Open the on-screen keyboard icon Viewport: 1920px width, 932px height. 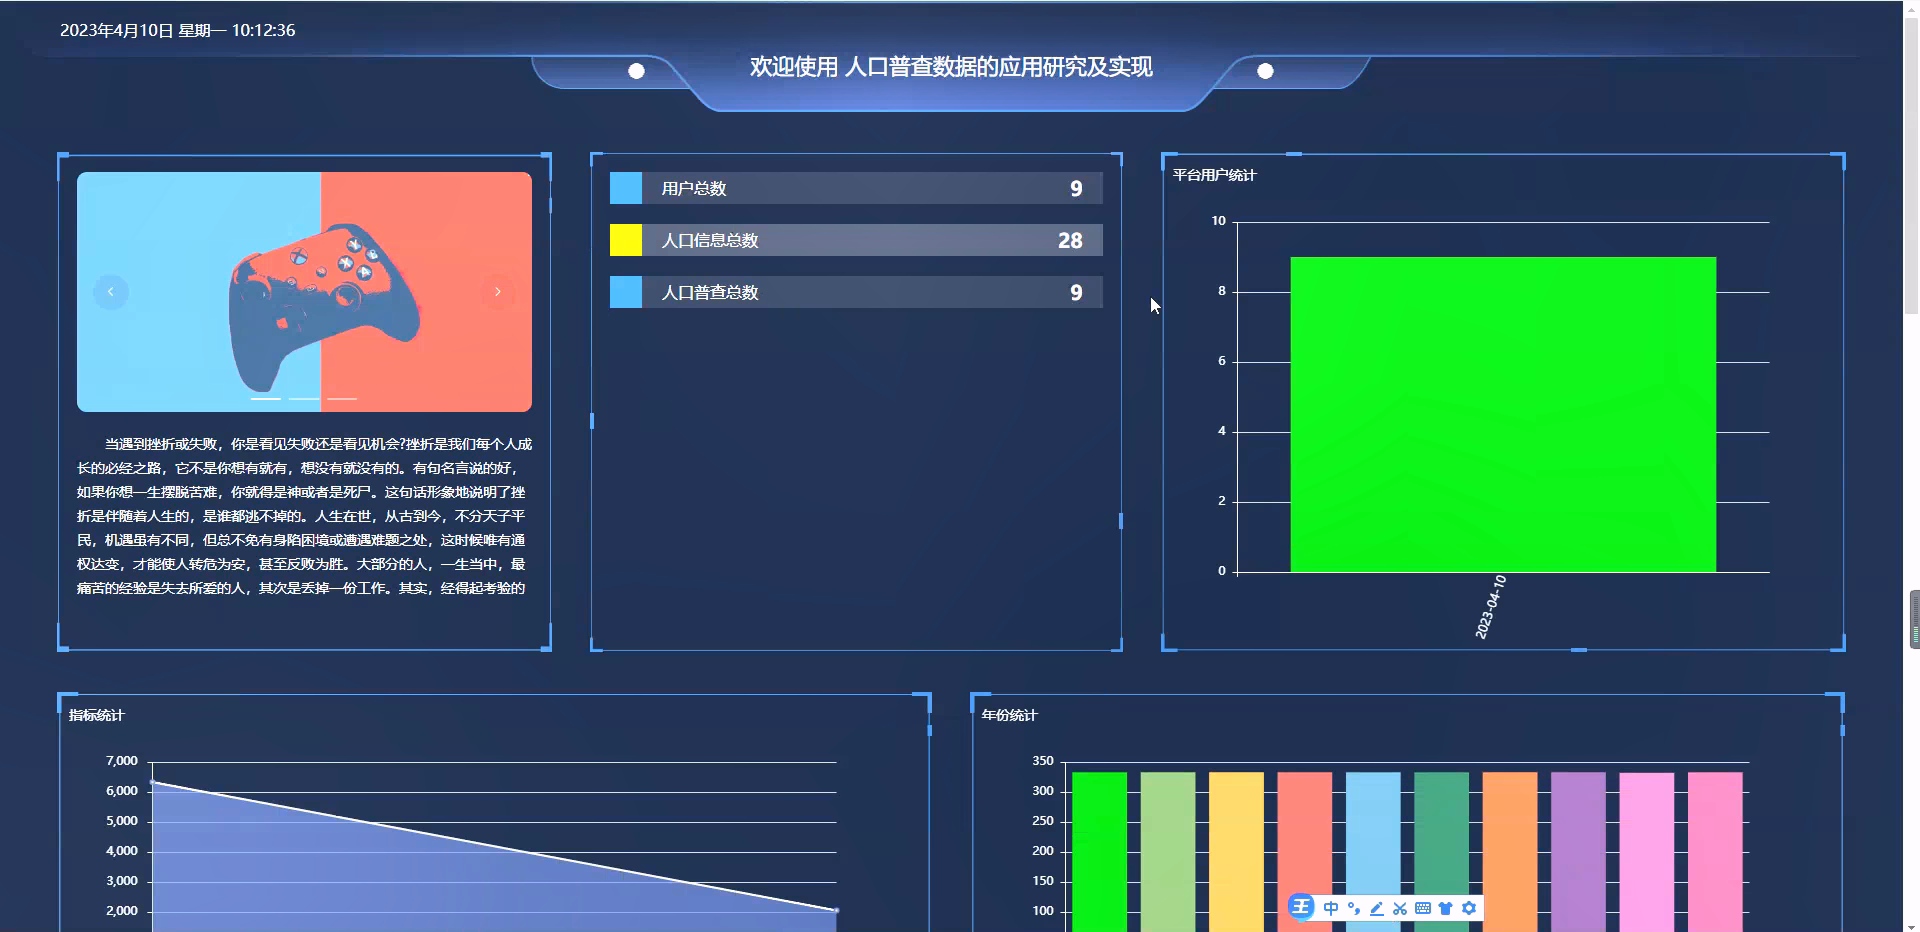point(1423,908)
